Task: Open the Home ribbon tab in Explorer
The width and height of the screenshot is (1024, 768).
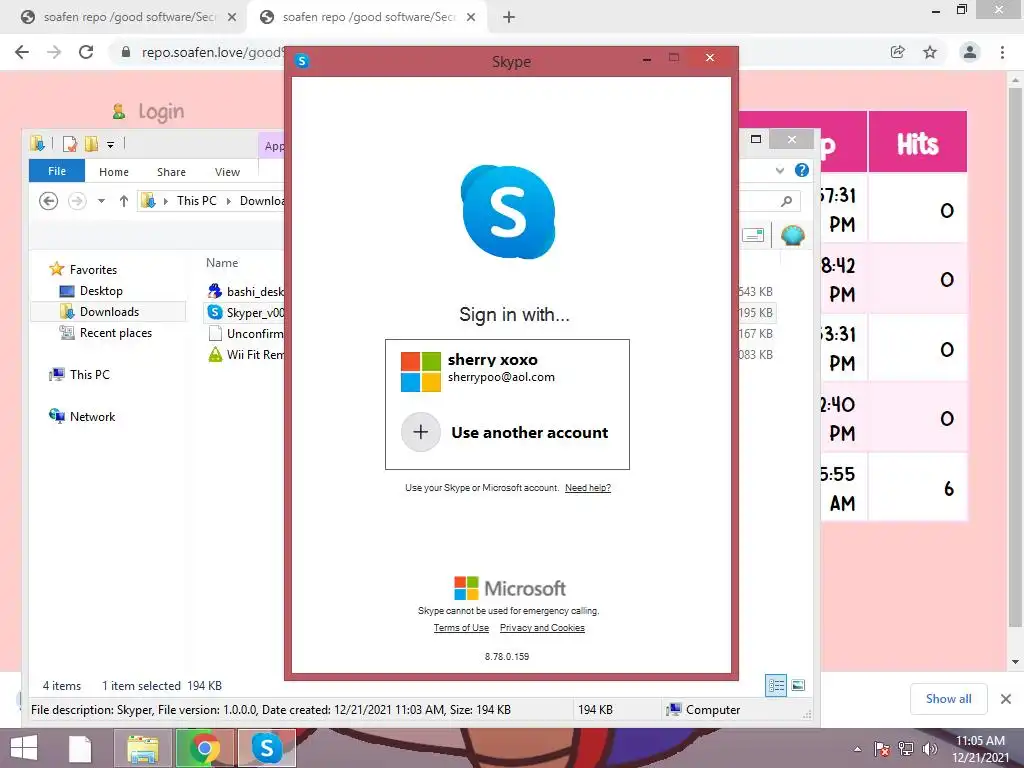Action: click(114, 172)
